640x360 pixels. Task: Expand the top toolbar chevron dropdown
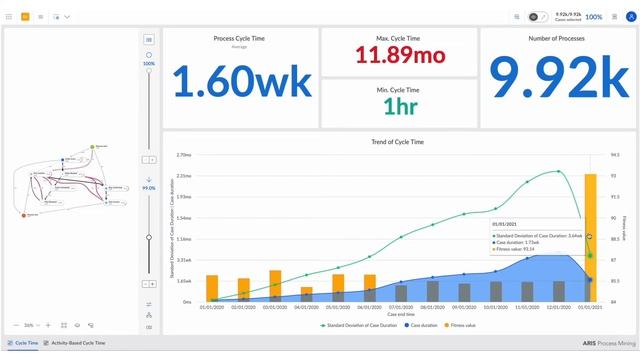67,17
